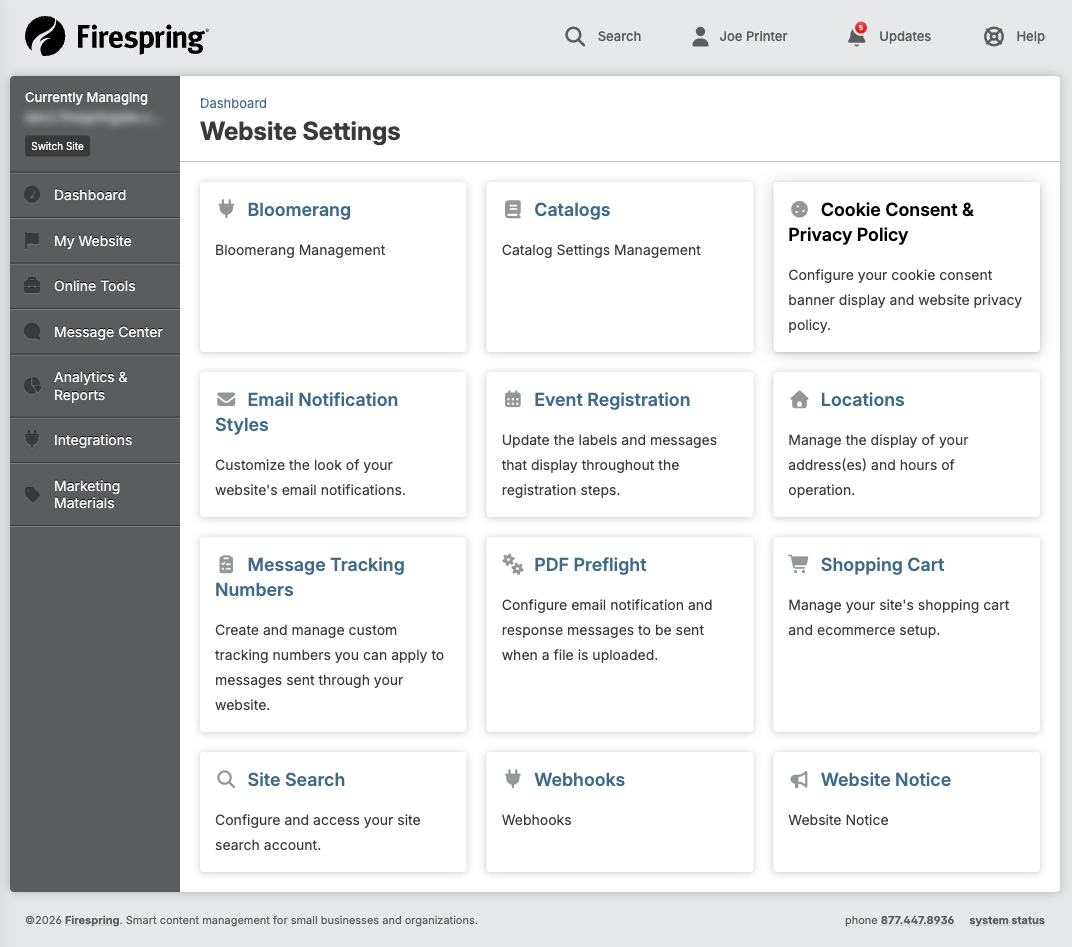Click the magnifying glass search icon in header
Viewport: 1072px width, 947px height.
(x=575, y=36)
